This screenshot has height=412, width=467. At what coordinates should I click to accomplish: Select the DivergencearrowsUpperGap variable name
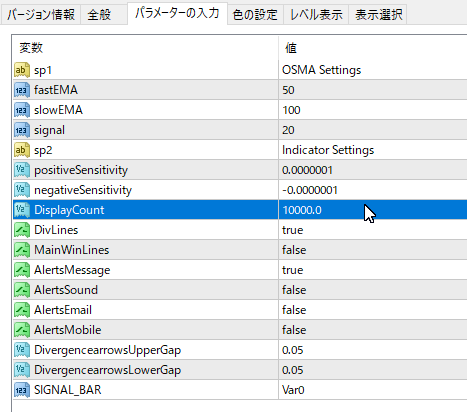(x=108, y=350)
